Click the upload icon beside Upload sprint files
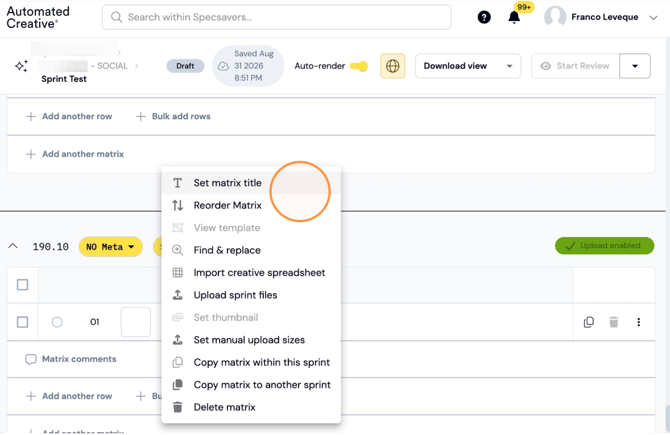This screenshot has height=435, width=670. point(177,295)
